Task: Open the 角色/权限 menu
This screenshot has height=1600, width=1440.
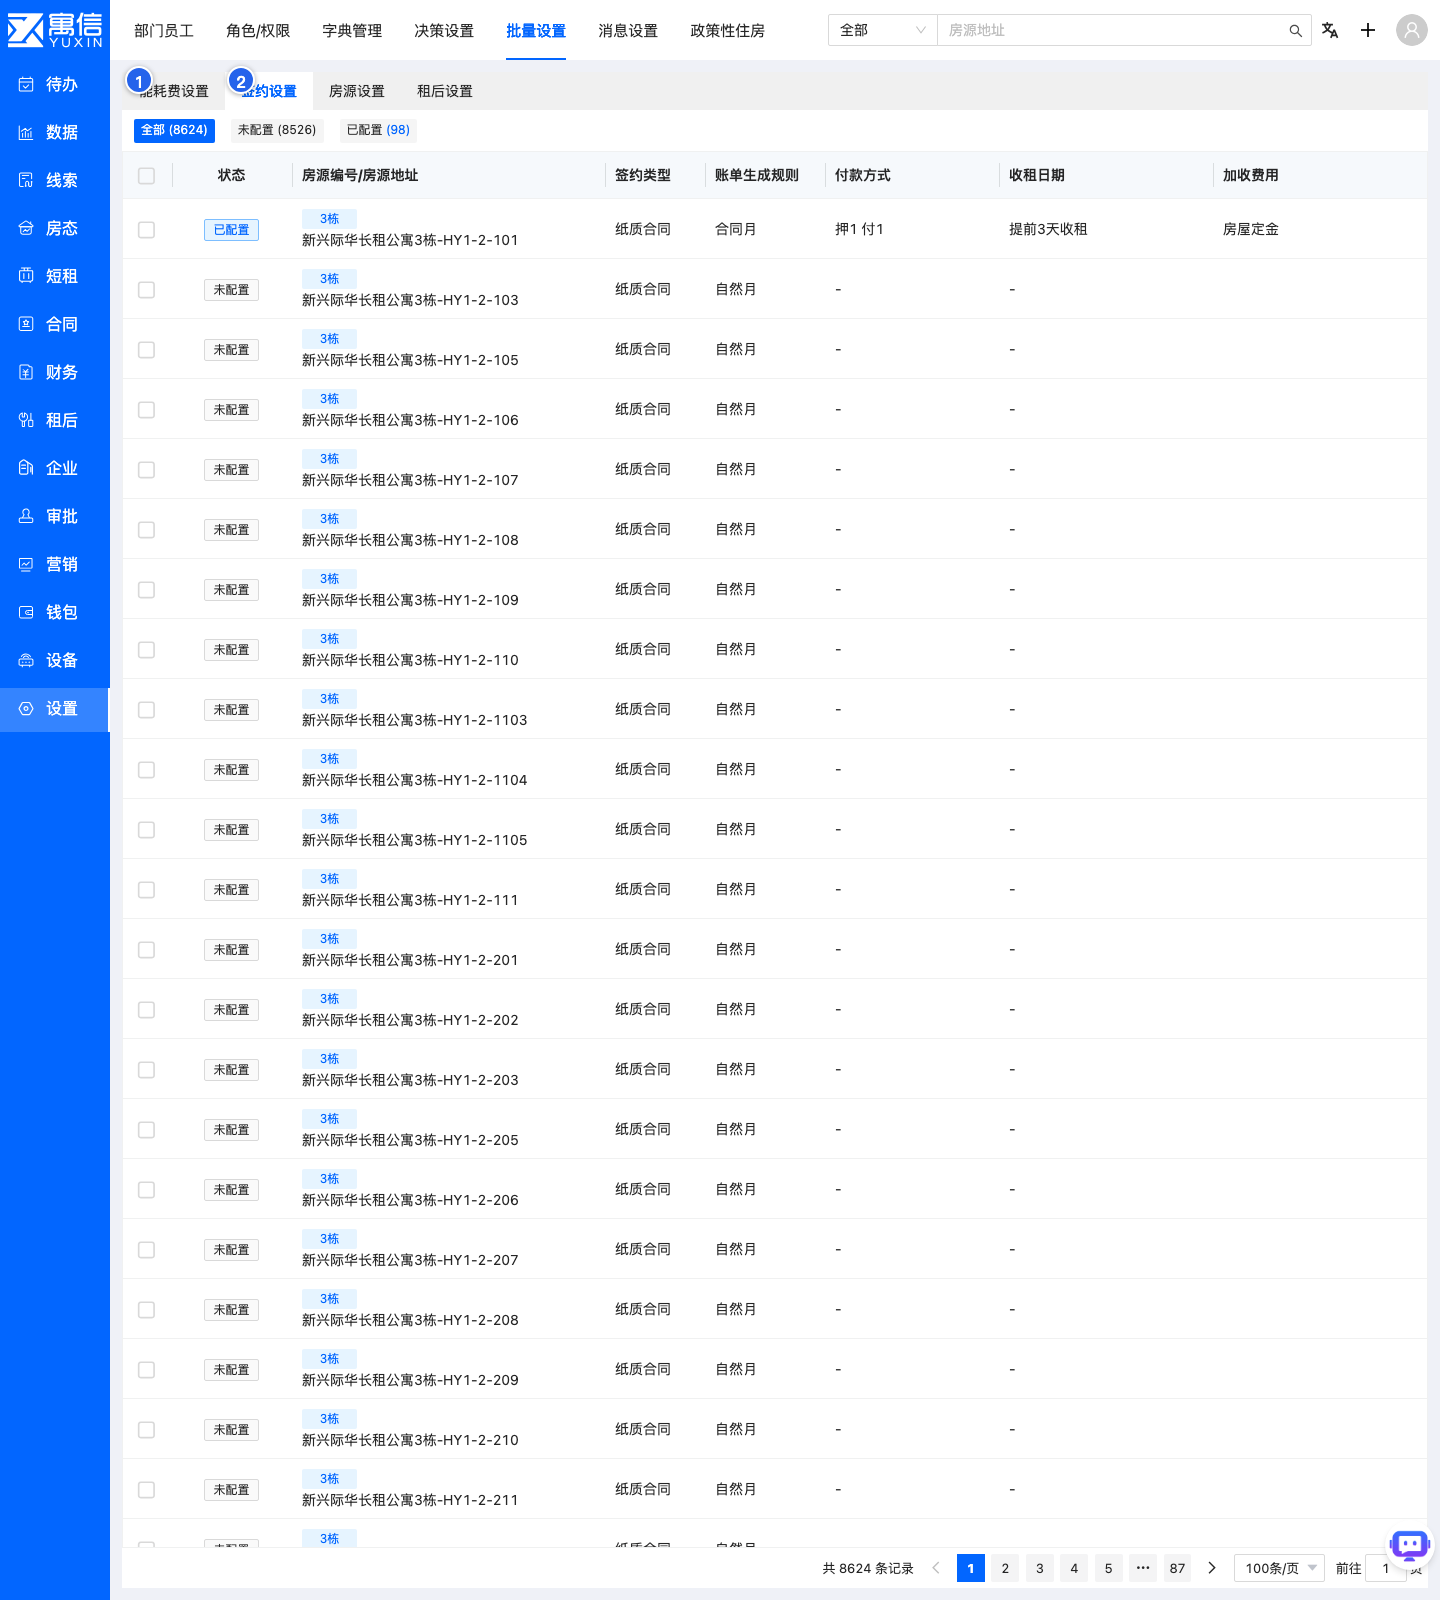Action: 258,31
